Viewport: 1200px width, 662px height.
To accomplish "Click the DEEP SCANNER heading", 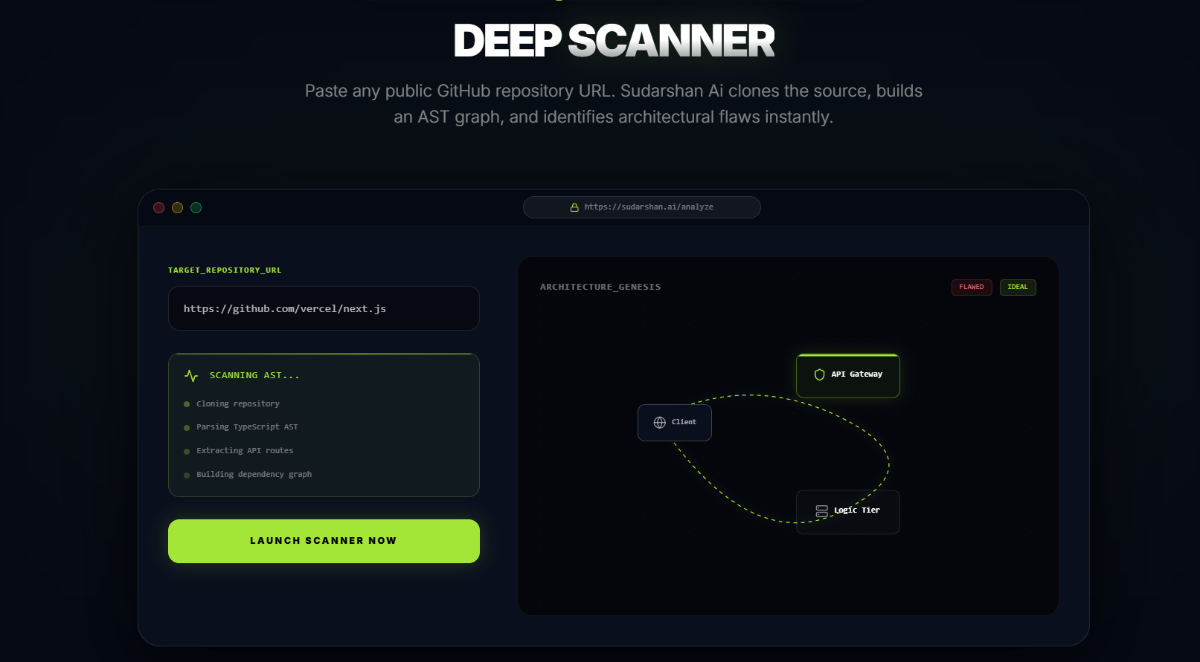I will [614, 40].
